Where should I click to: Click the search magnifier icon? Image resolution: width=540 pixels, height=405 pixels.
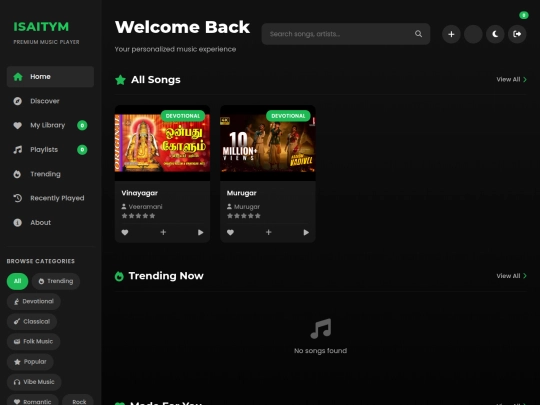[418, 34]
